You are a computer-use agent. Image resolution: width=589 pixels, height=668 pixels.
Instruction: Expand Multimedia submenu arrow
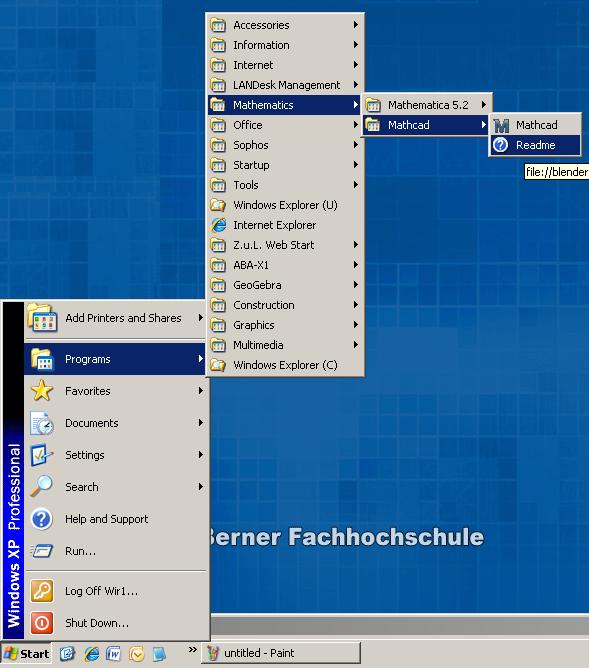(356, 345)
